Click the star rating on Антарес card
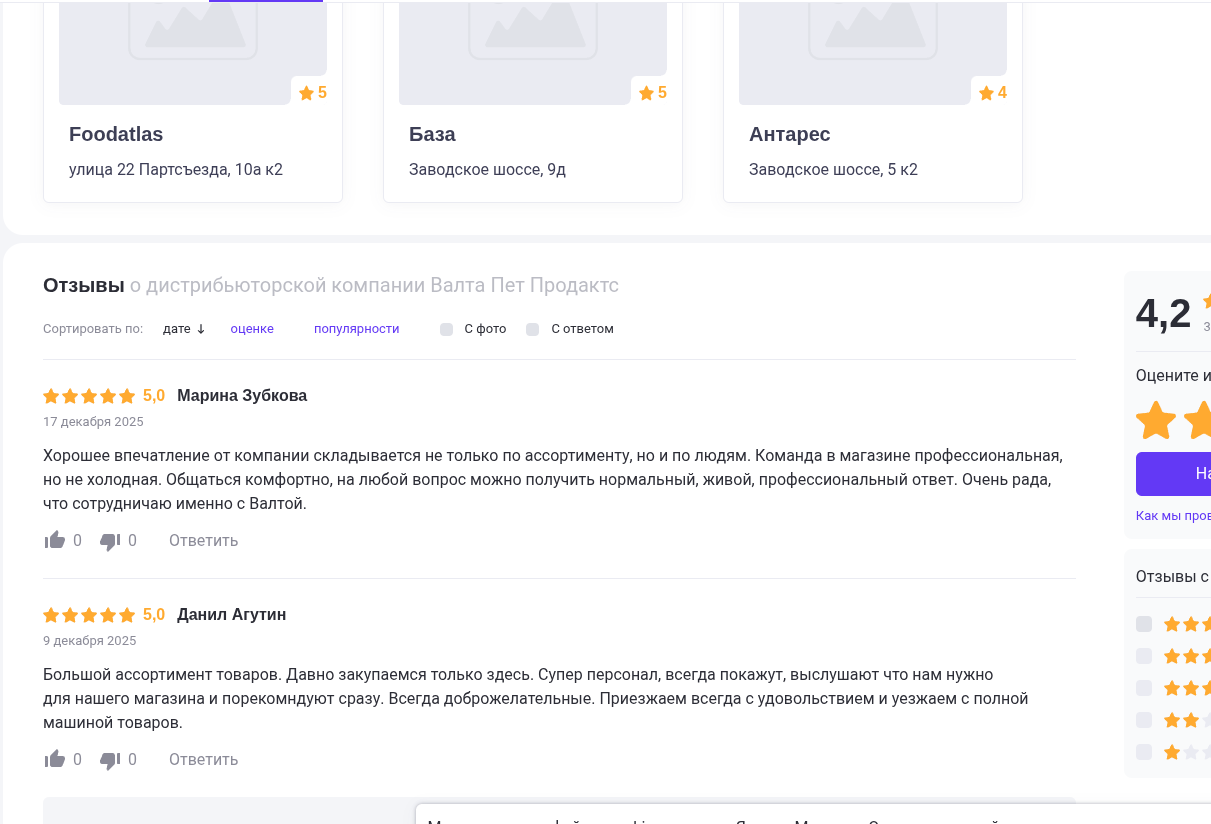The width and height of the screenshot is (1211, 824). tap(993, 93)
